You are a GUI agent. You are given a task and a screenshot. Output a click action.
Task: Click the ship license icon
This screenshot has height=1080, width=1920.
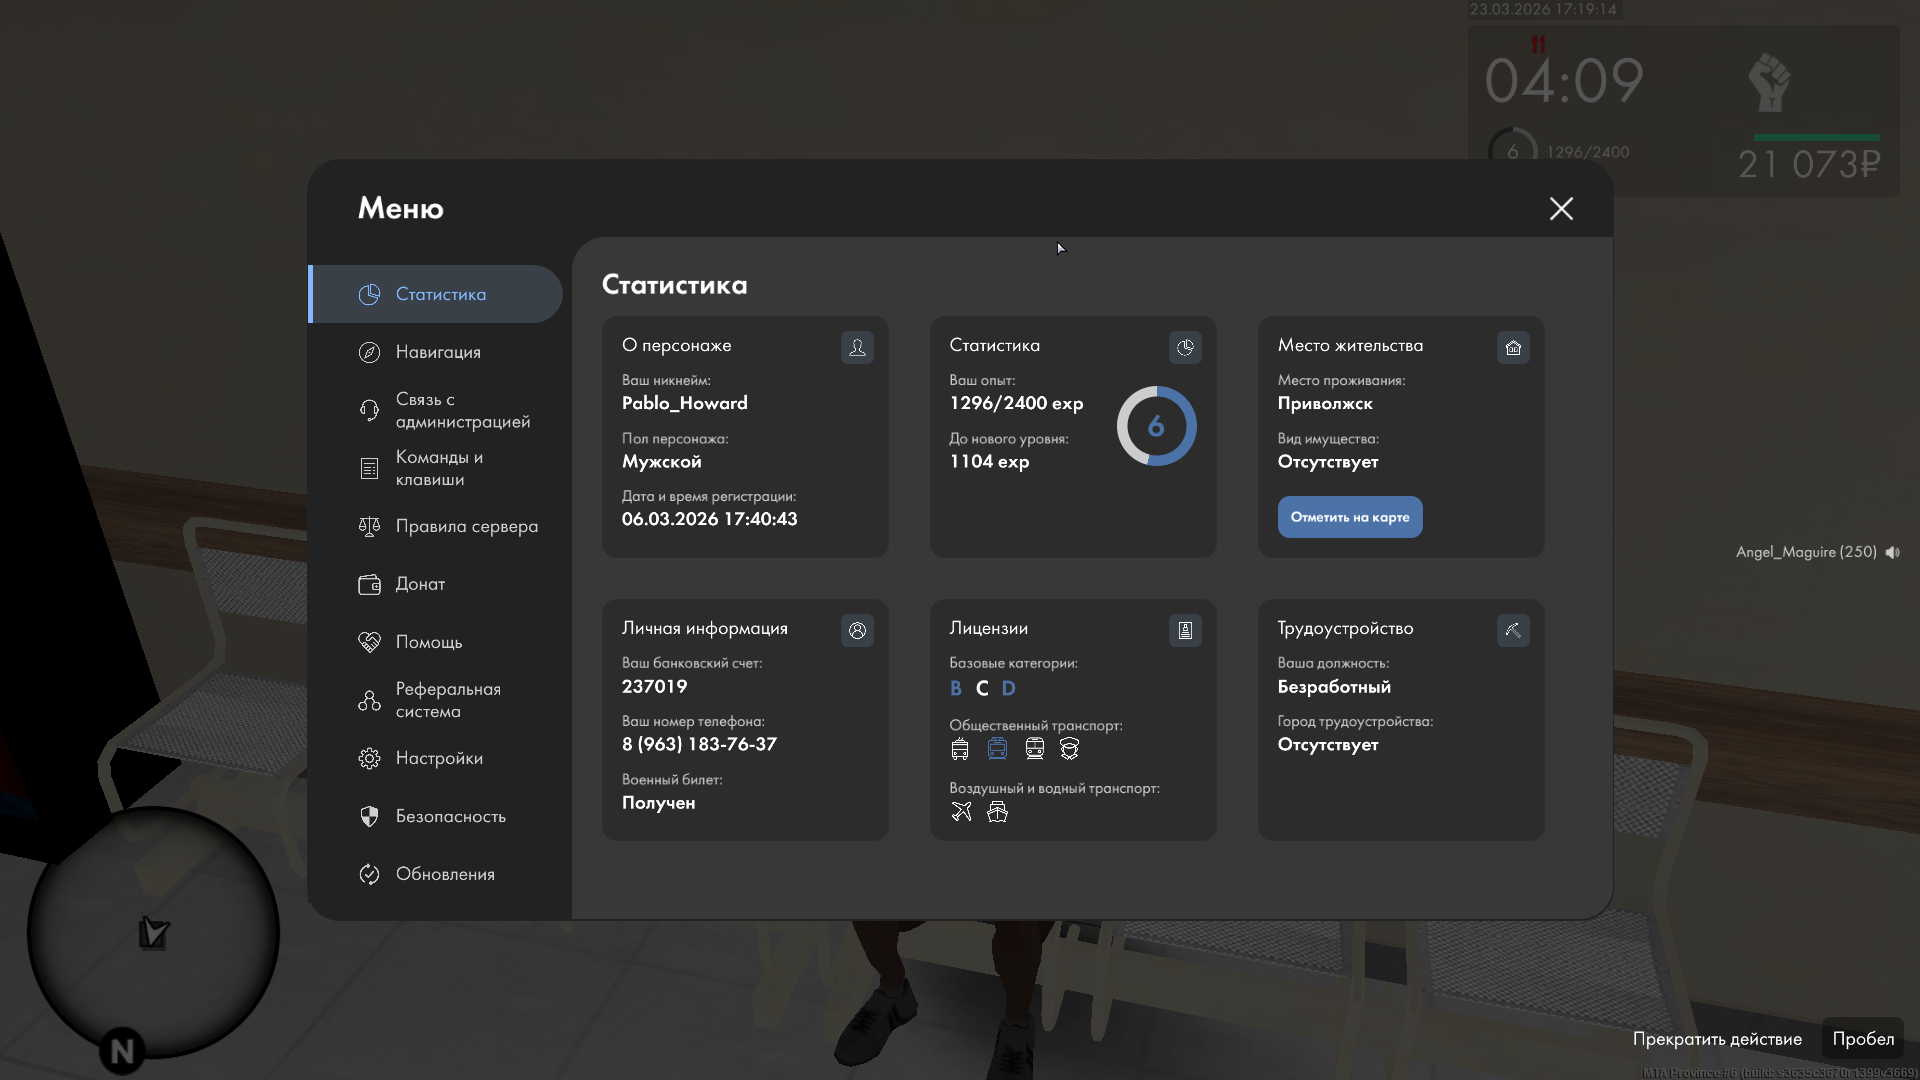(997, 812)
